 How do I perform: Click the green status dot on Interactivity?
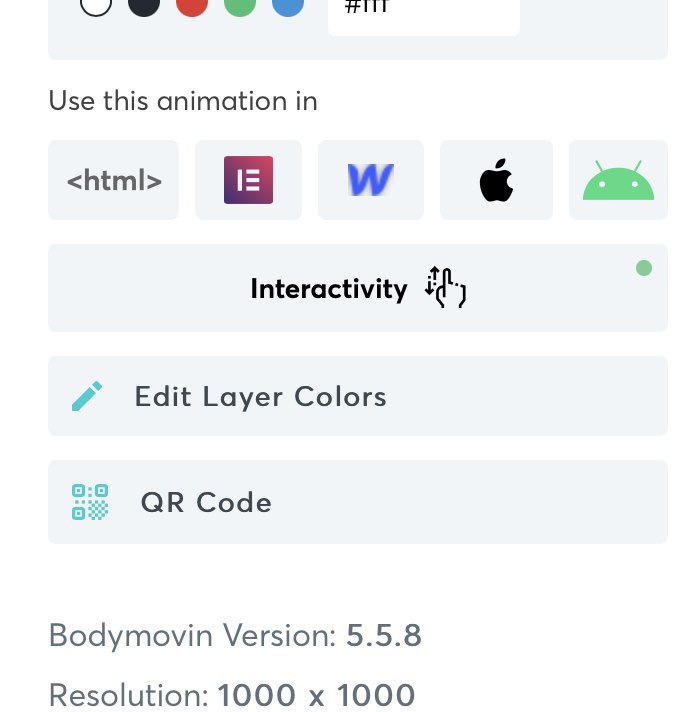[644, 268]
